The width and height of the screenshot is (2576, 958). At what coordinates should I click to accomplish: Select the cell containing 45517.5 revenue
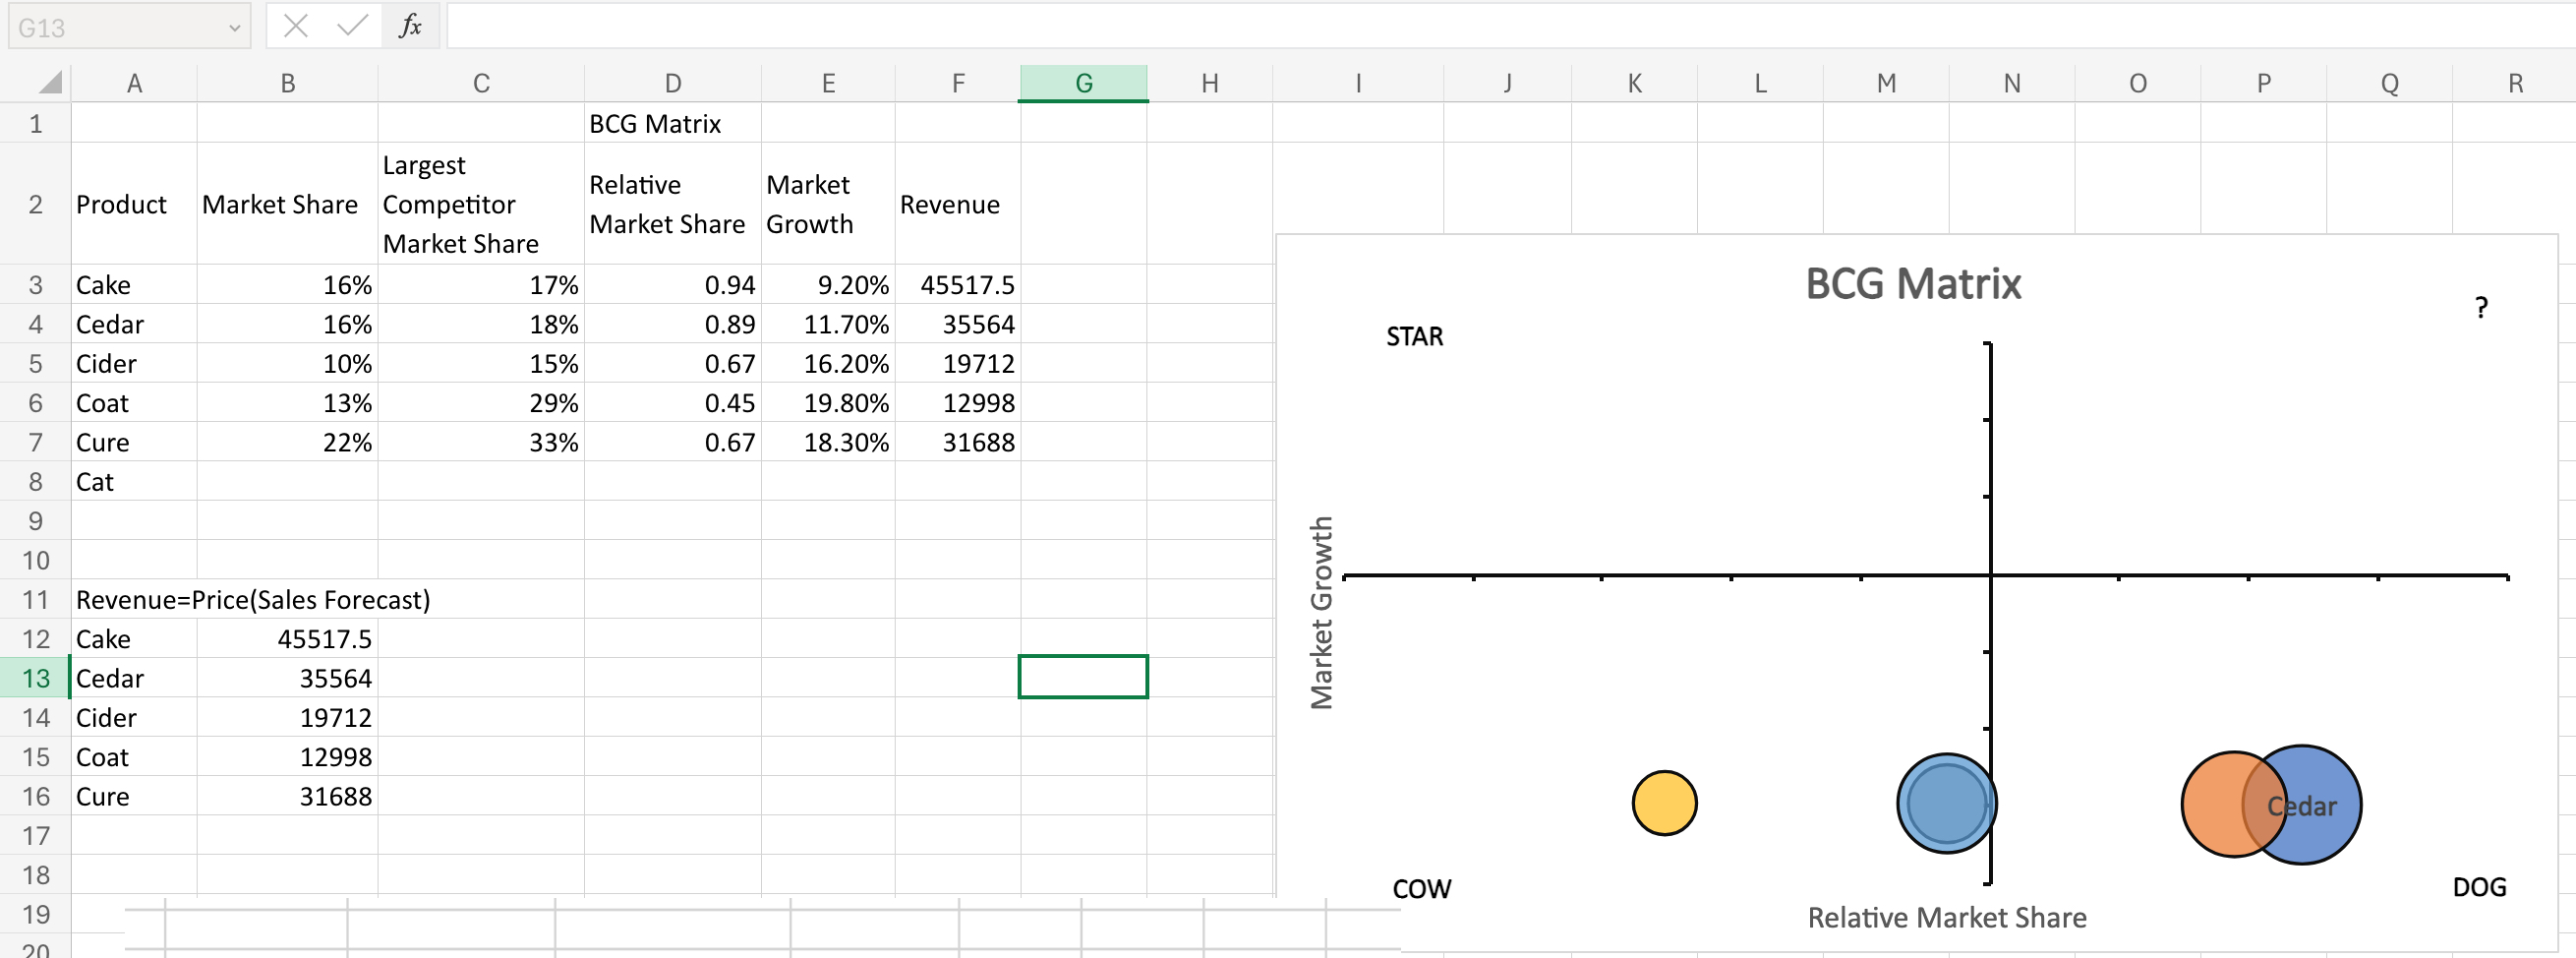[958, 284]
